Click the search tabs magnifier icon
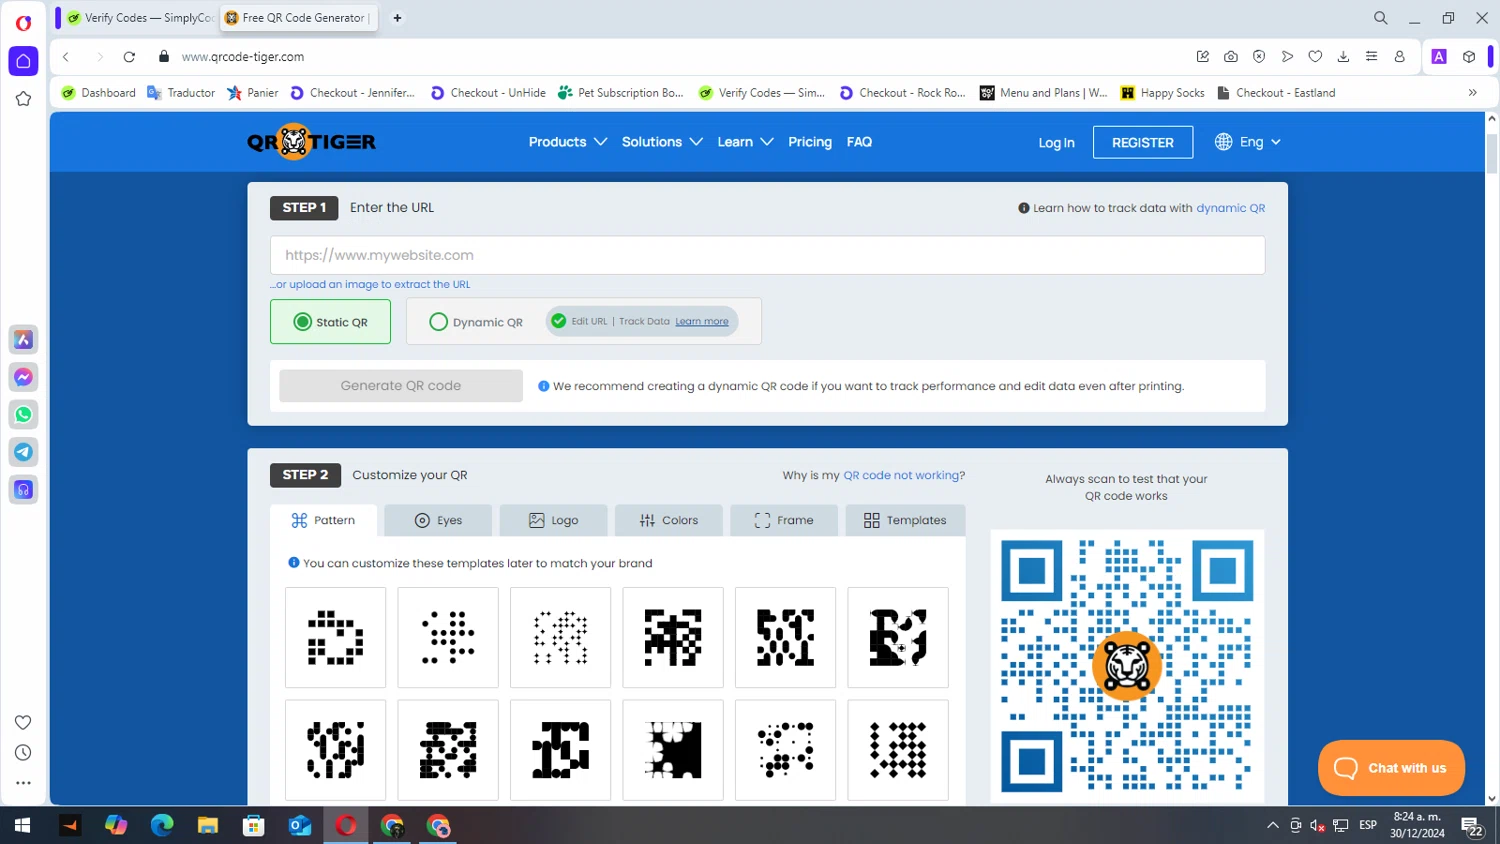Viewport: 1500px width, 844px height. 1381,18
